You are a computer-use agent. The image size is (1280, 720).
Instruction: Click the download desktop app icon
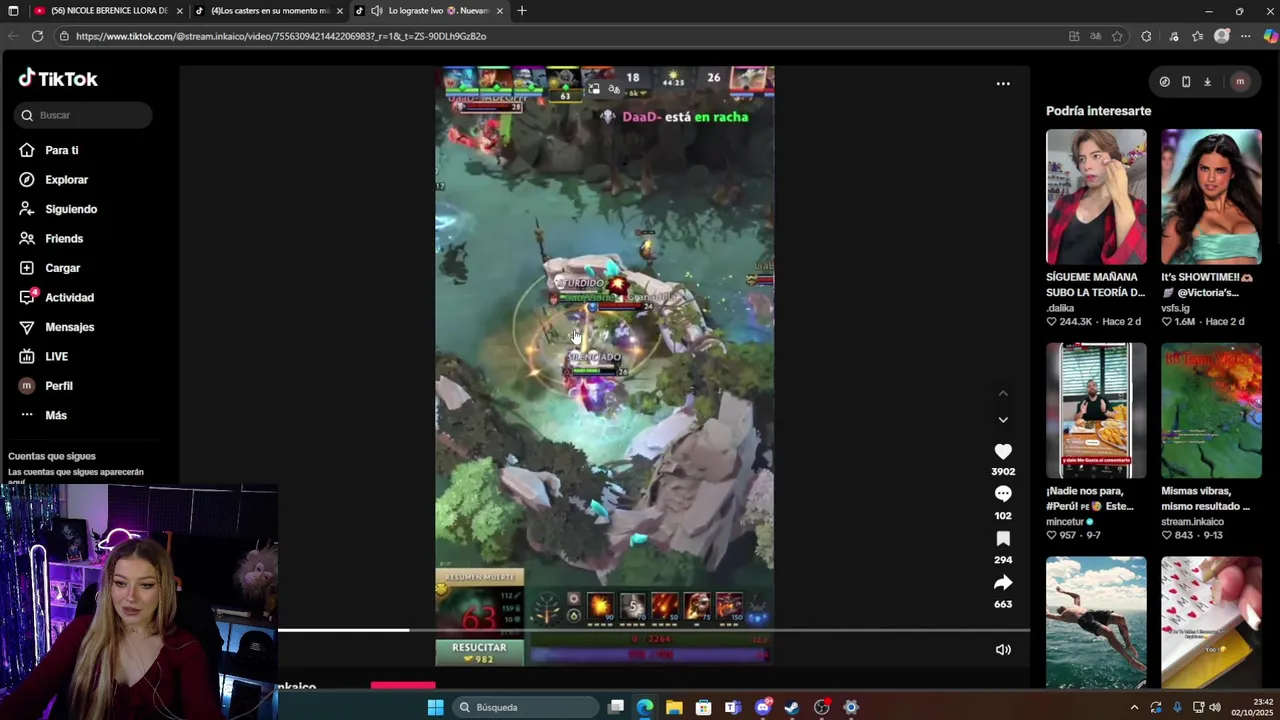point(1207,82)
